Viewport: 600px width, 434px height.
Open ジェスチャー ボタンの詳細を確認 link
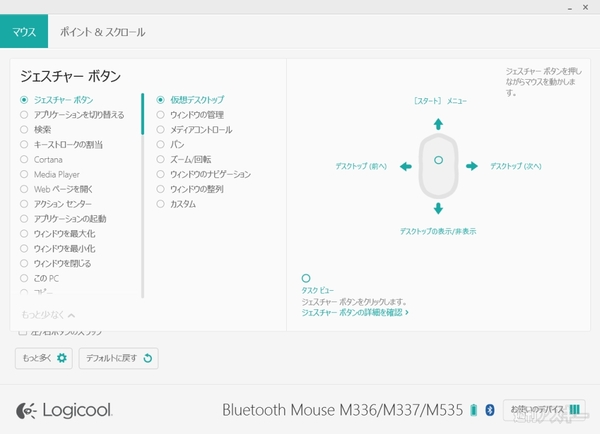(355, 312)
